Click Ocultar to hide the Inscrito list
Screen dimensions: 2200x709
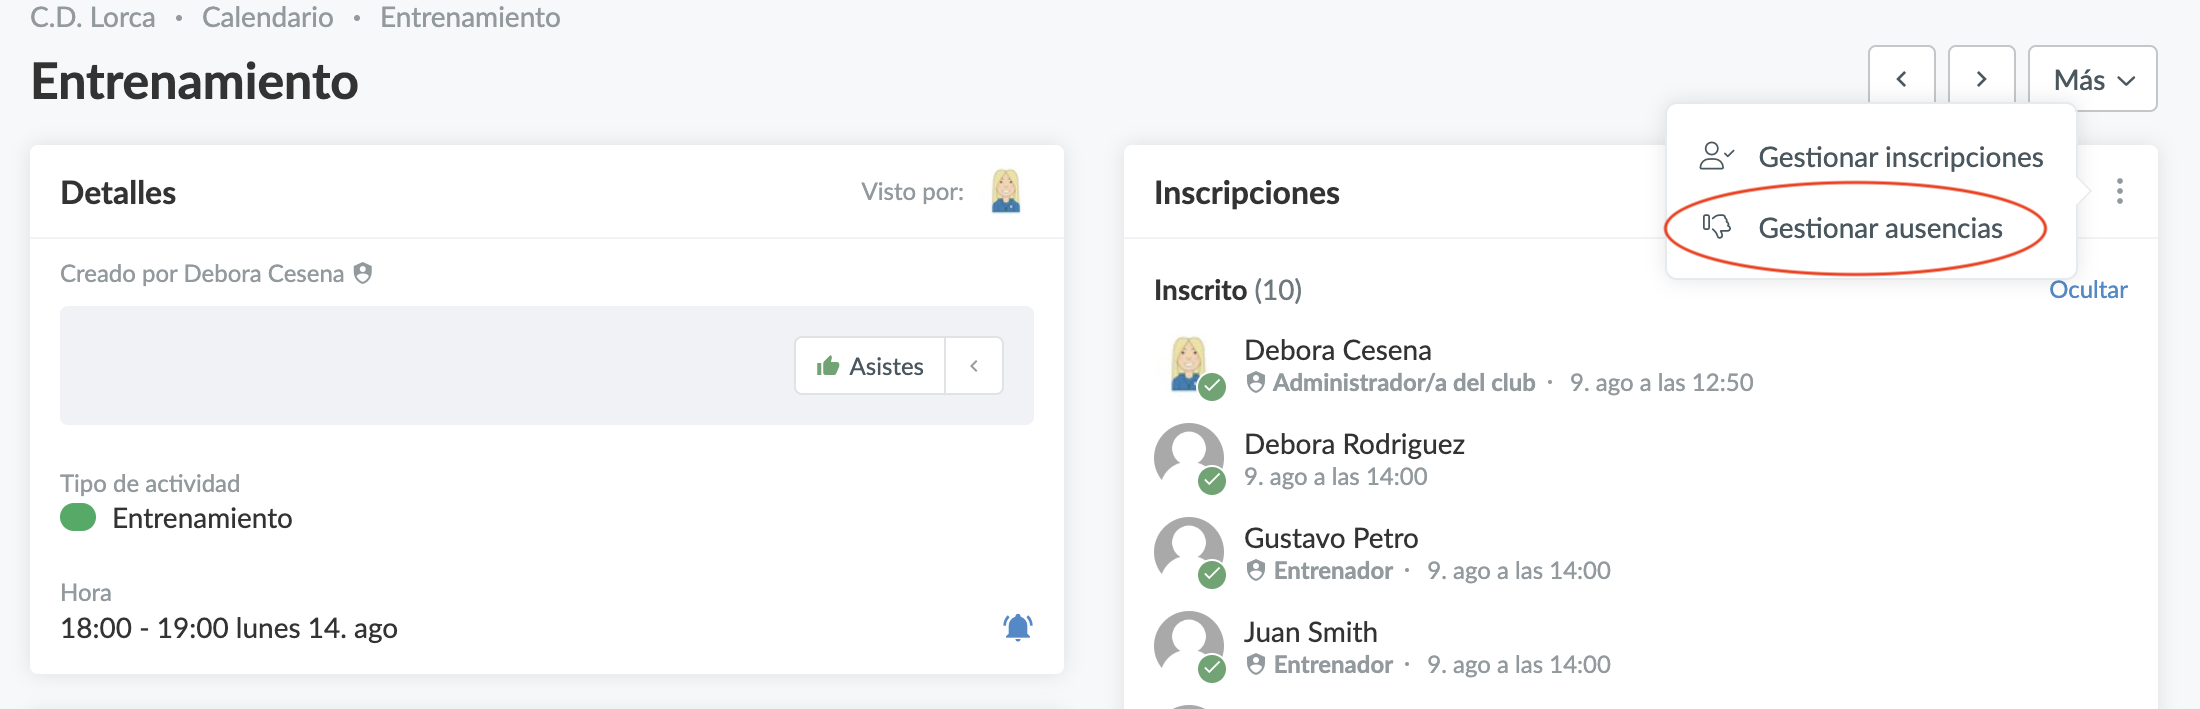pyautogui.click(x=2088, y=290)
